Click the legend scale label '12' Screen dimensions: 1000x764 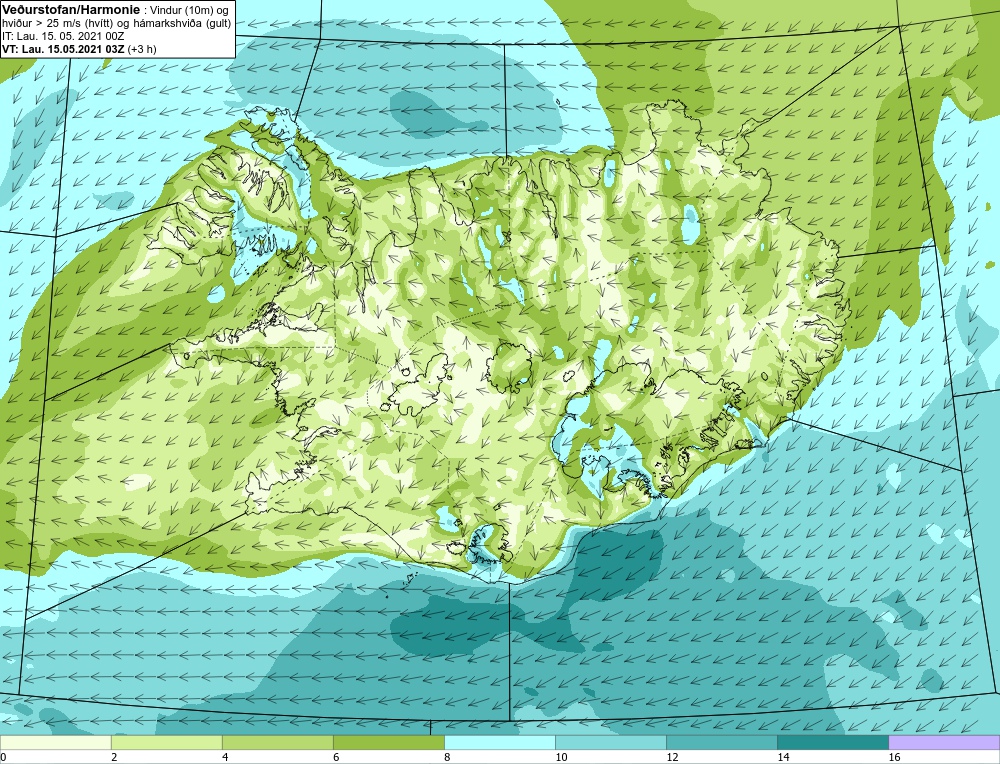[672, 758]
